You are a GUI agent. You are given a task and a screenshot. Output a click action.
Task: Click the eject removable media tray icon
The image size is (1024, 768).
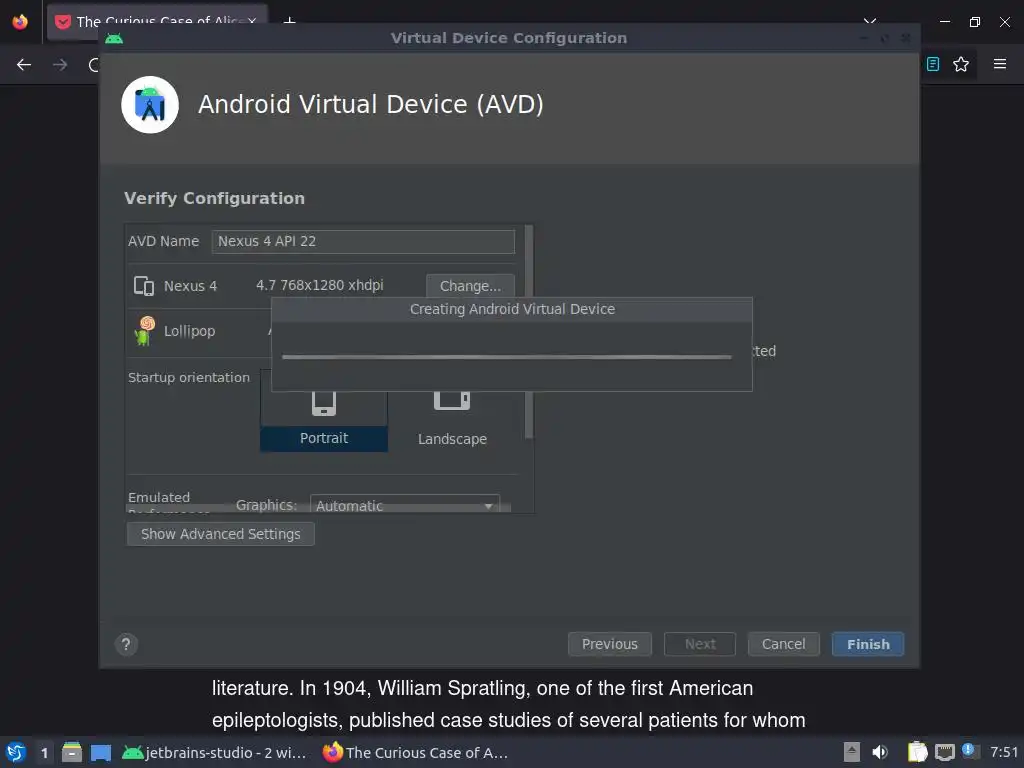(852, 752)
